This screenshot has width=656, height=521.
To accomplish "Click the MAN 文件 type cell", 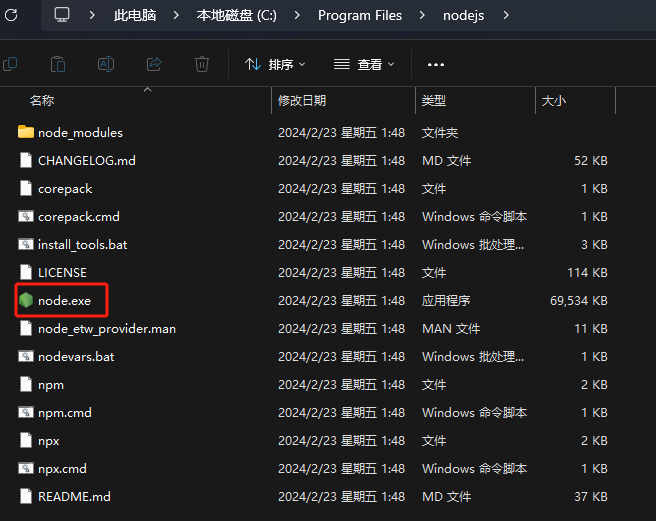I will [451, 329].
